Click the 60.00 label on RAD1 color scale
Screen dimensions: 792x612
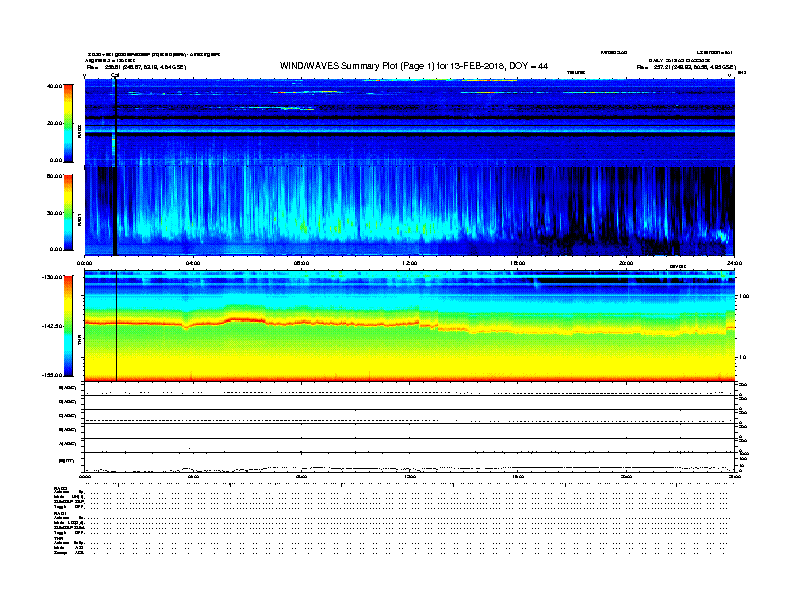54,176
